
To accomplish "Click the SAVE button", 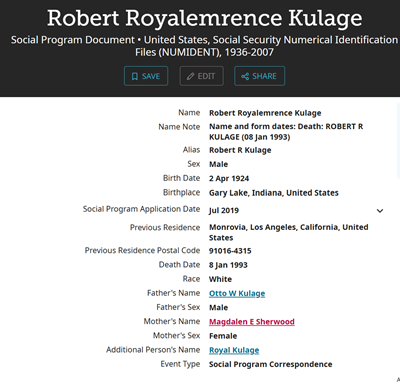I will pyautogui.click(x=146, y=76).
